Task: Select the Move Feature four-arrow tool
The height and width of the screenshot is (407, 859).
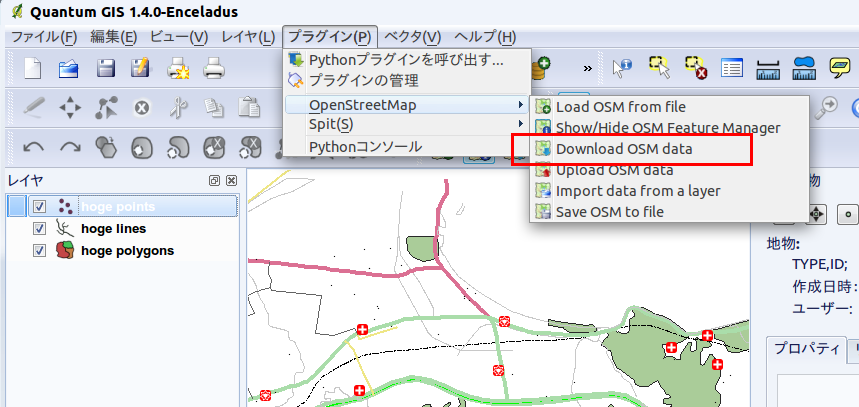Action: (x=70, y=108)
